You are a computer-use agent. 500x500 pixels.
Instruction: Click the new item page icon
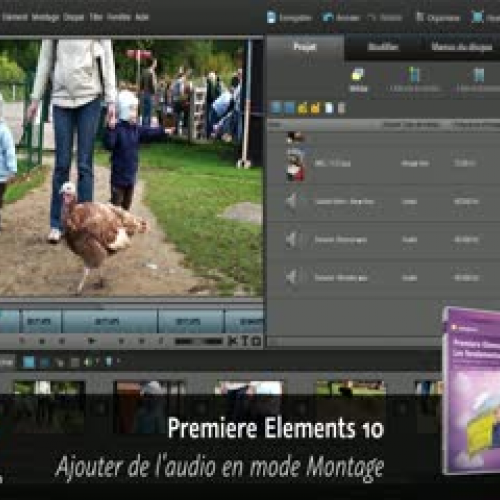[329, 108]
